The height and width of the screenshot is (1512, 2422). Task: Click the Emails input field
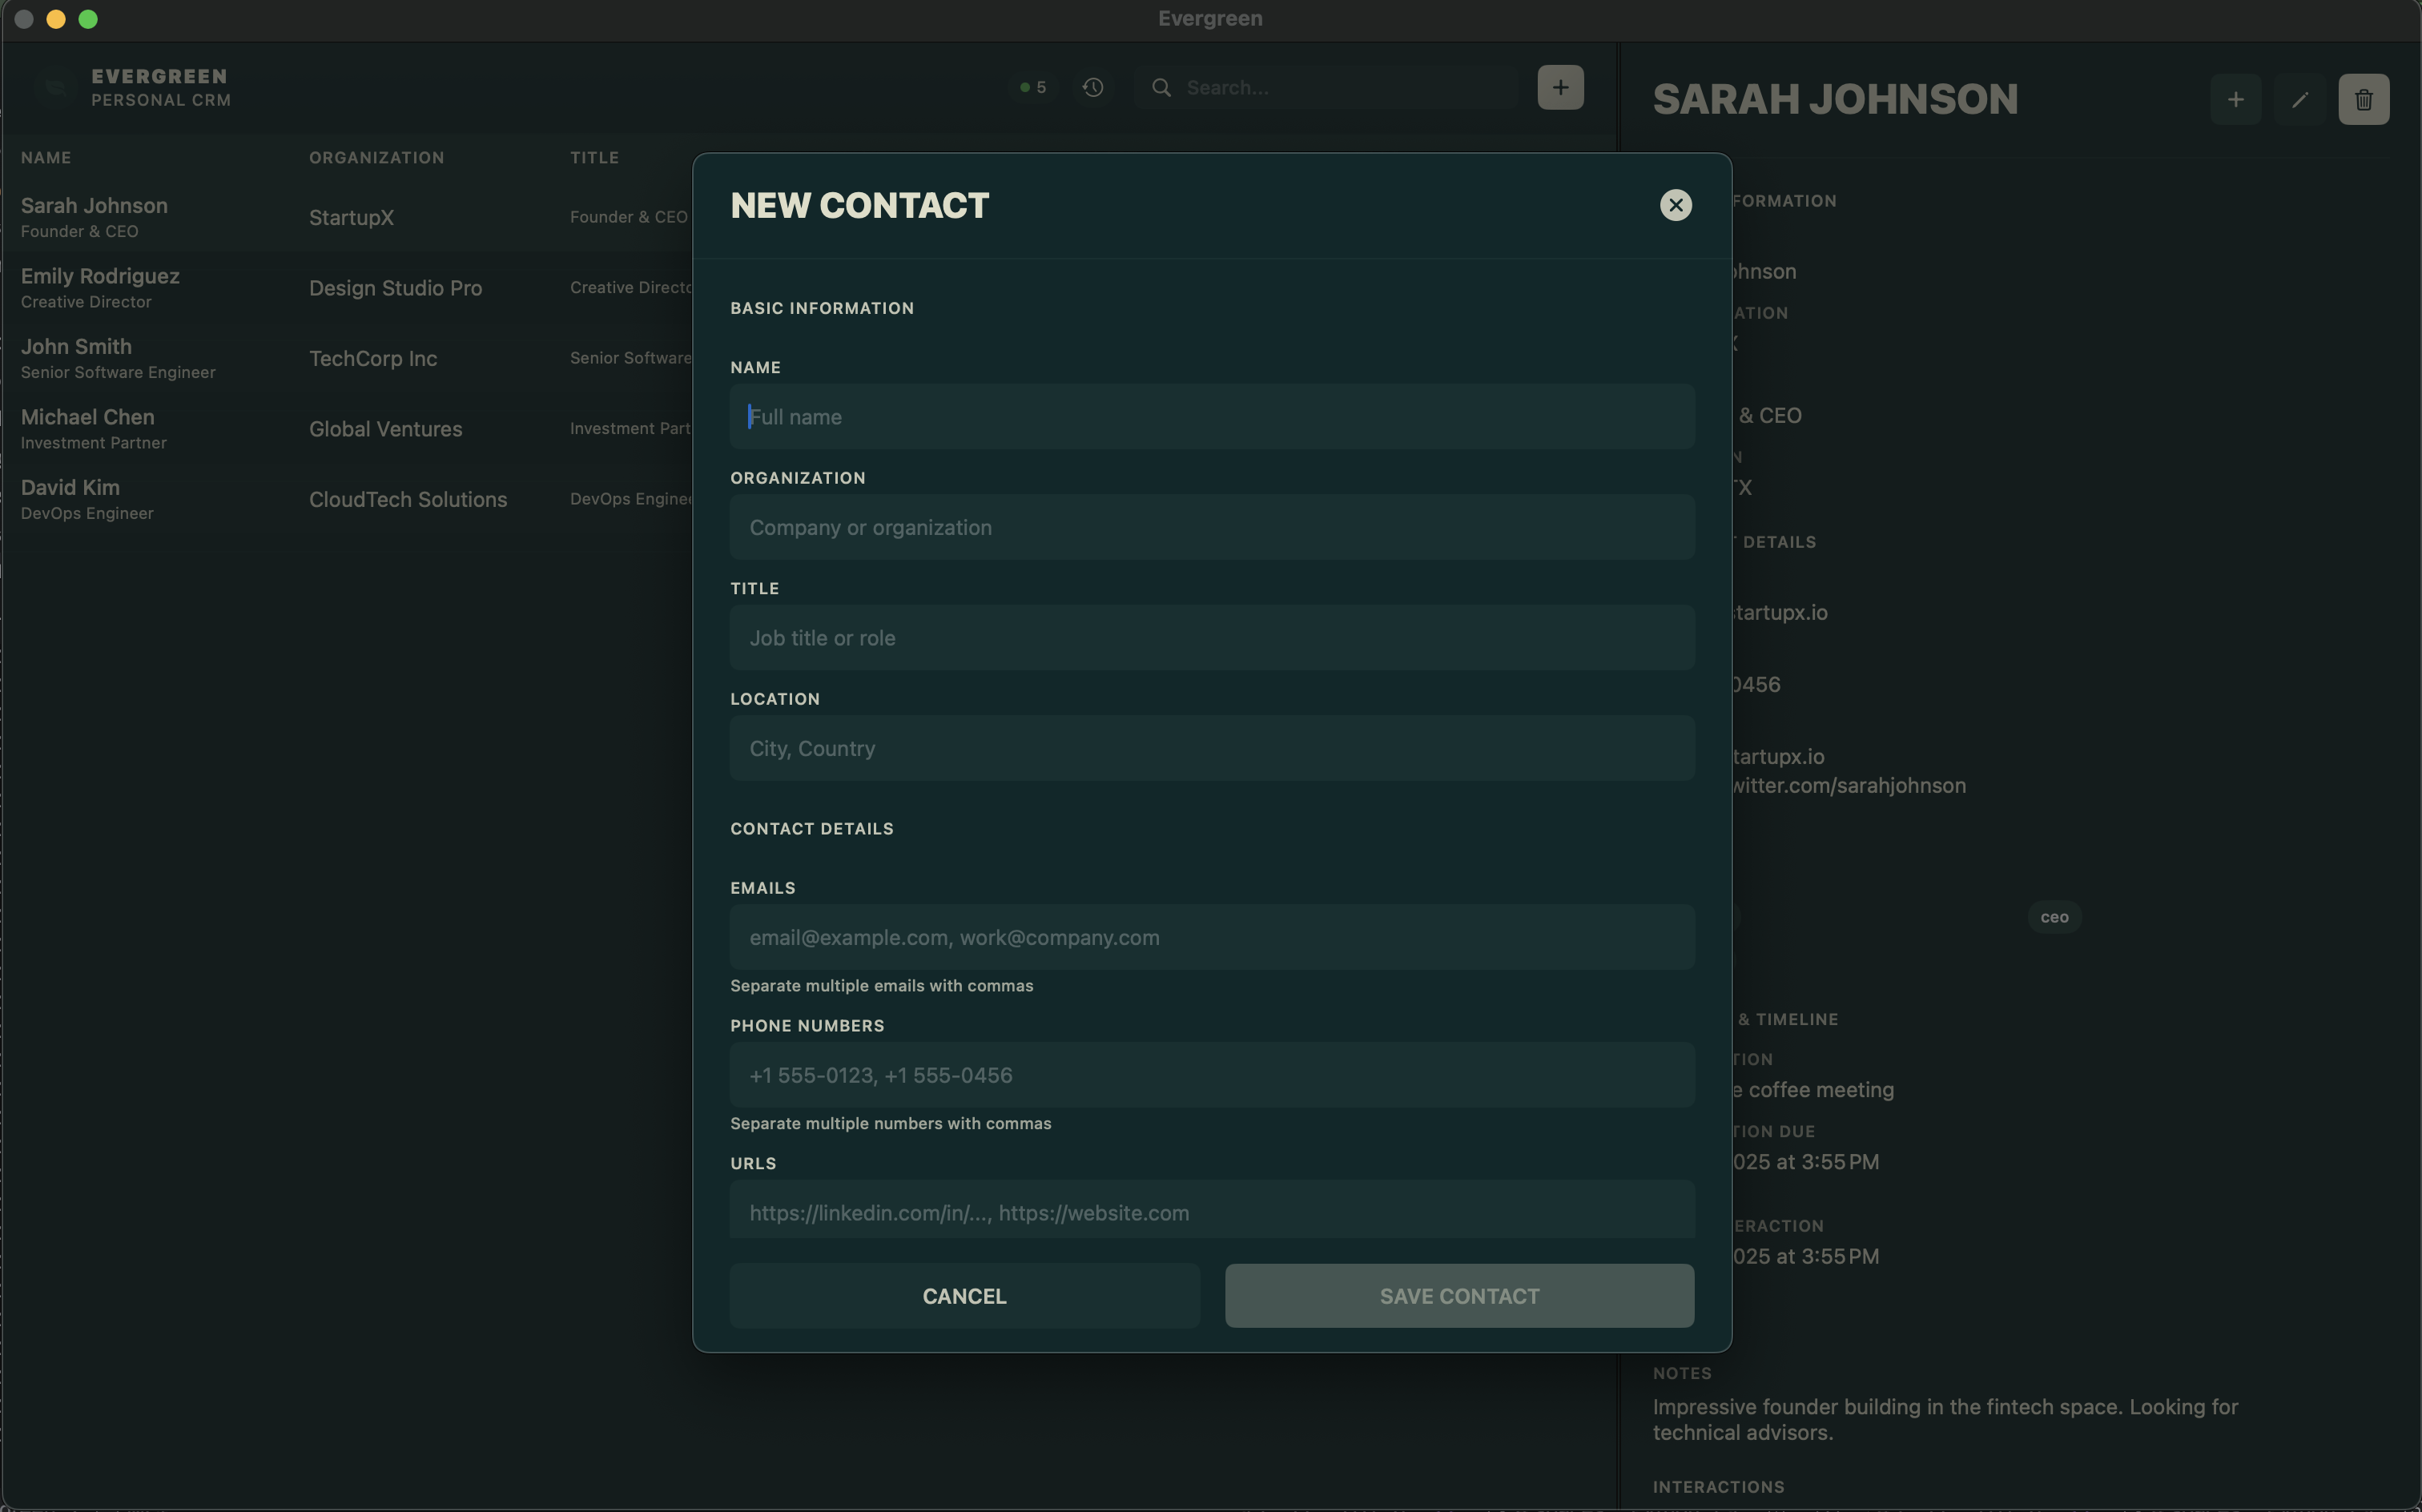tap(1211, 937)
